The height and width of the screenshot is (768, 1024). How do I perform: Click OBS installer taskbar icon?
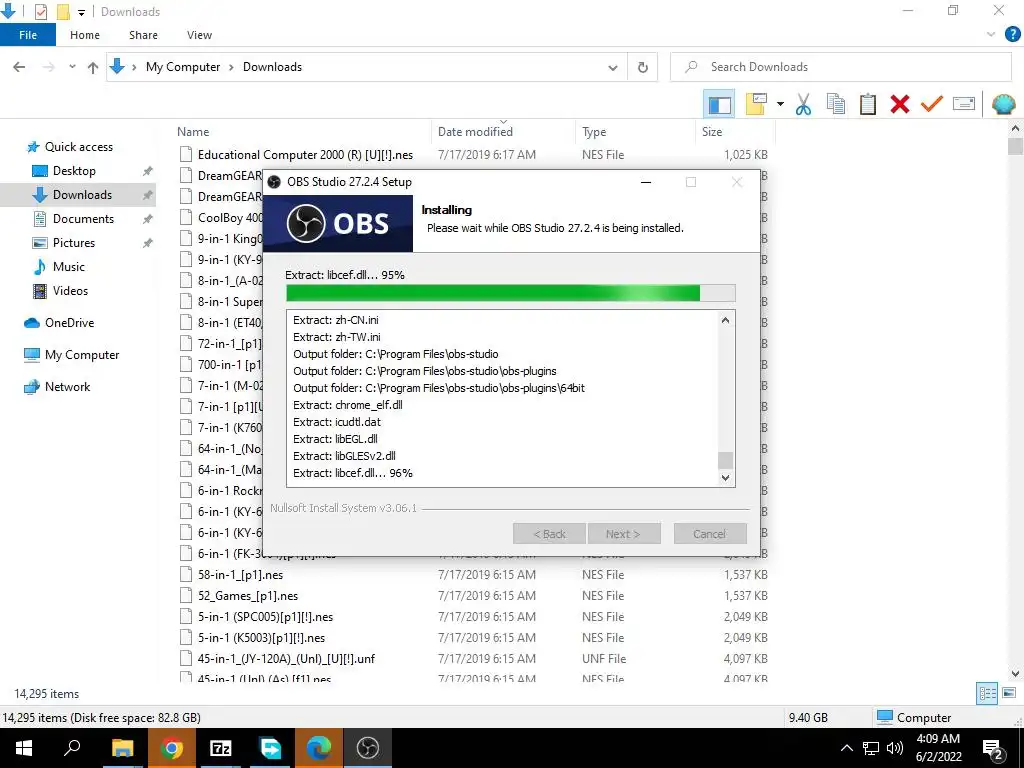368,748
